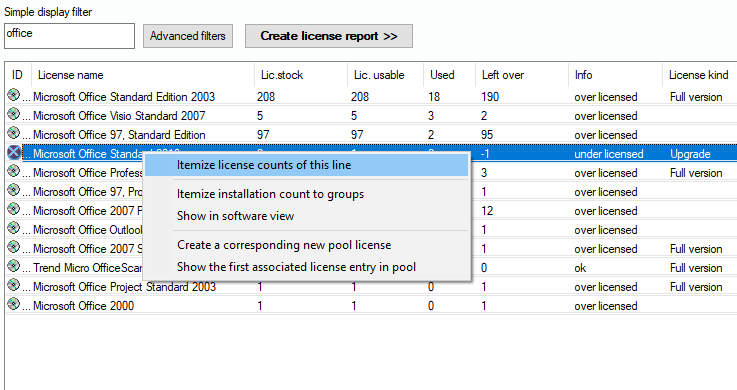Click the license icon of Microsoft Office Visio Standard 2007
This screenshot has height=390, width=737.
(x=14, y=114)
